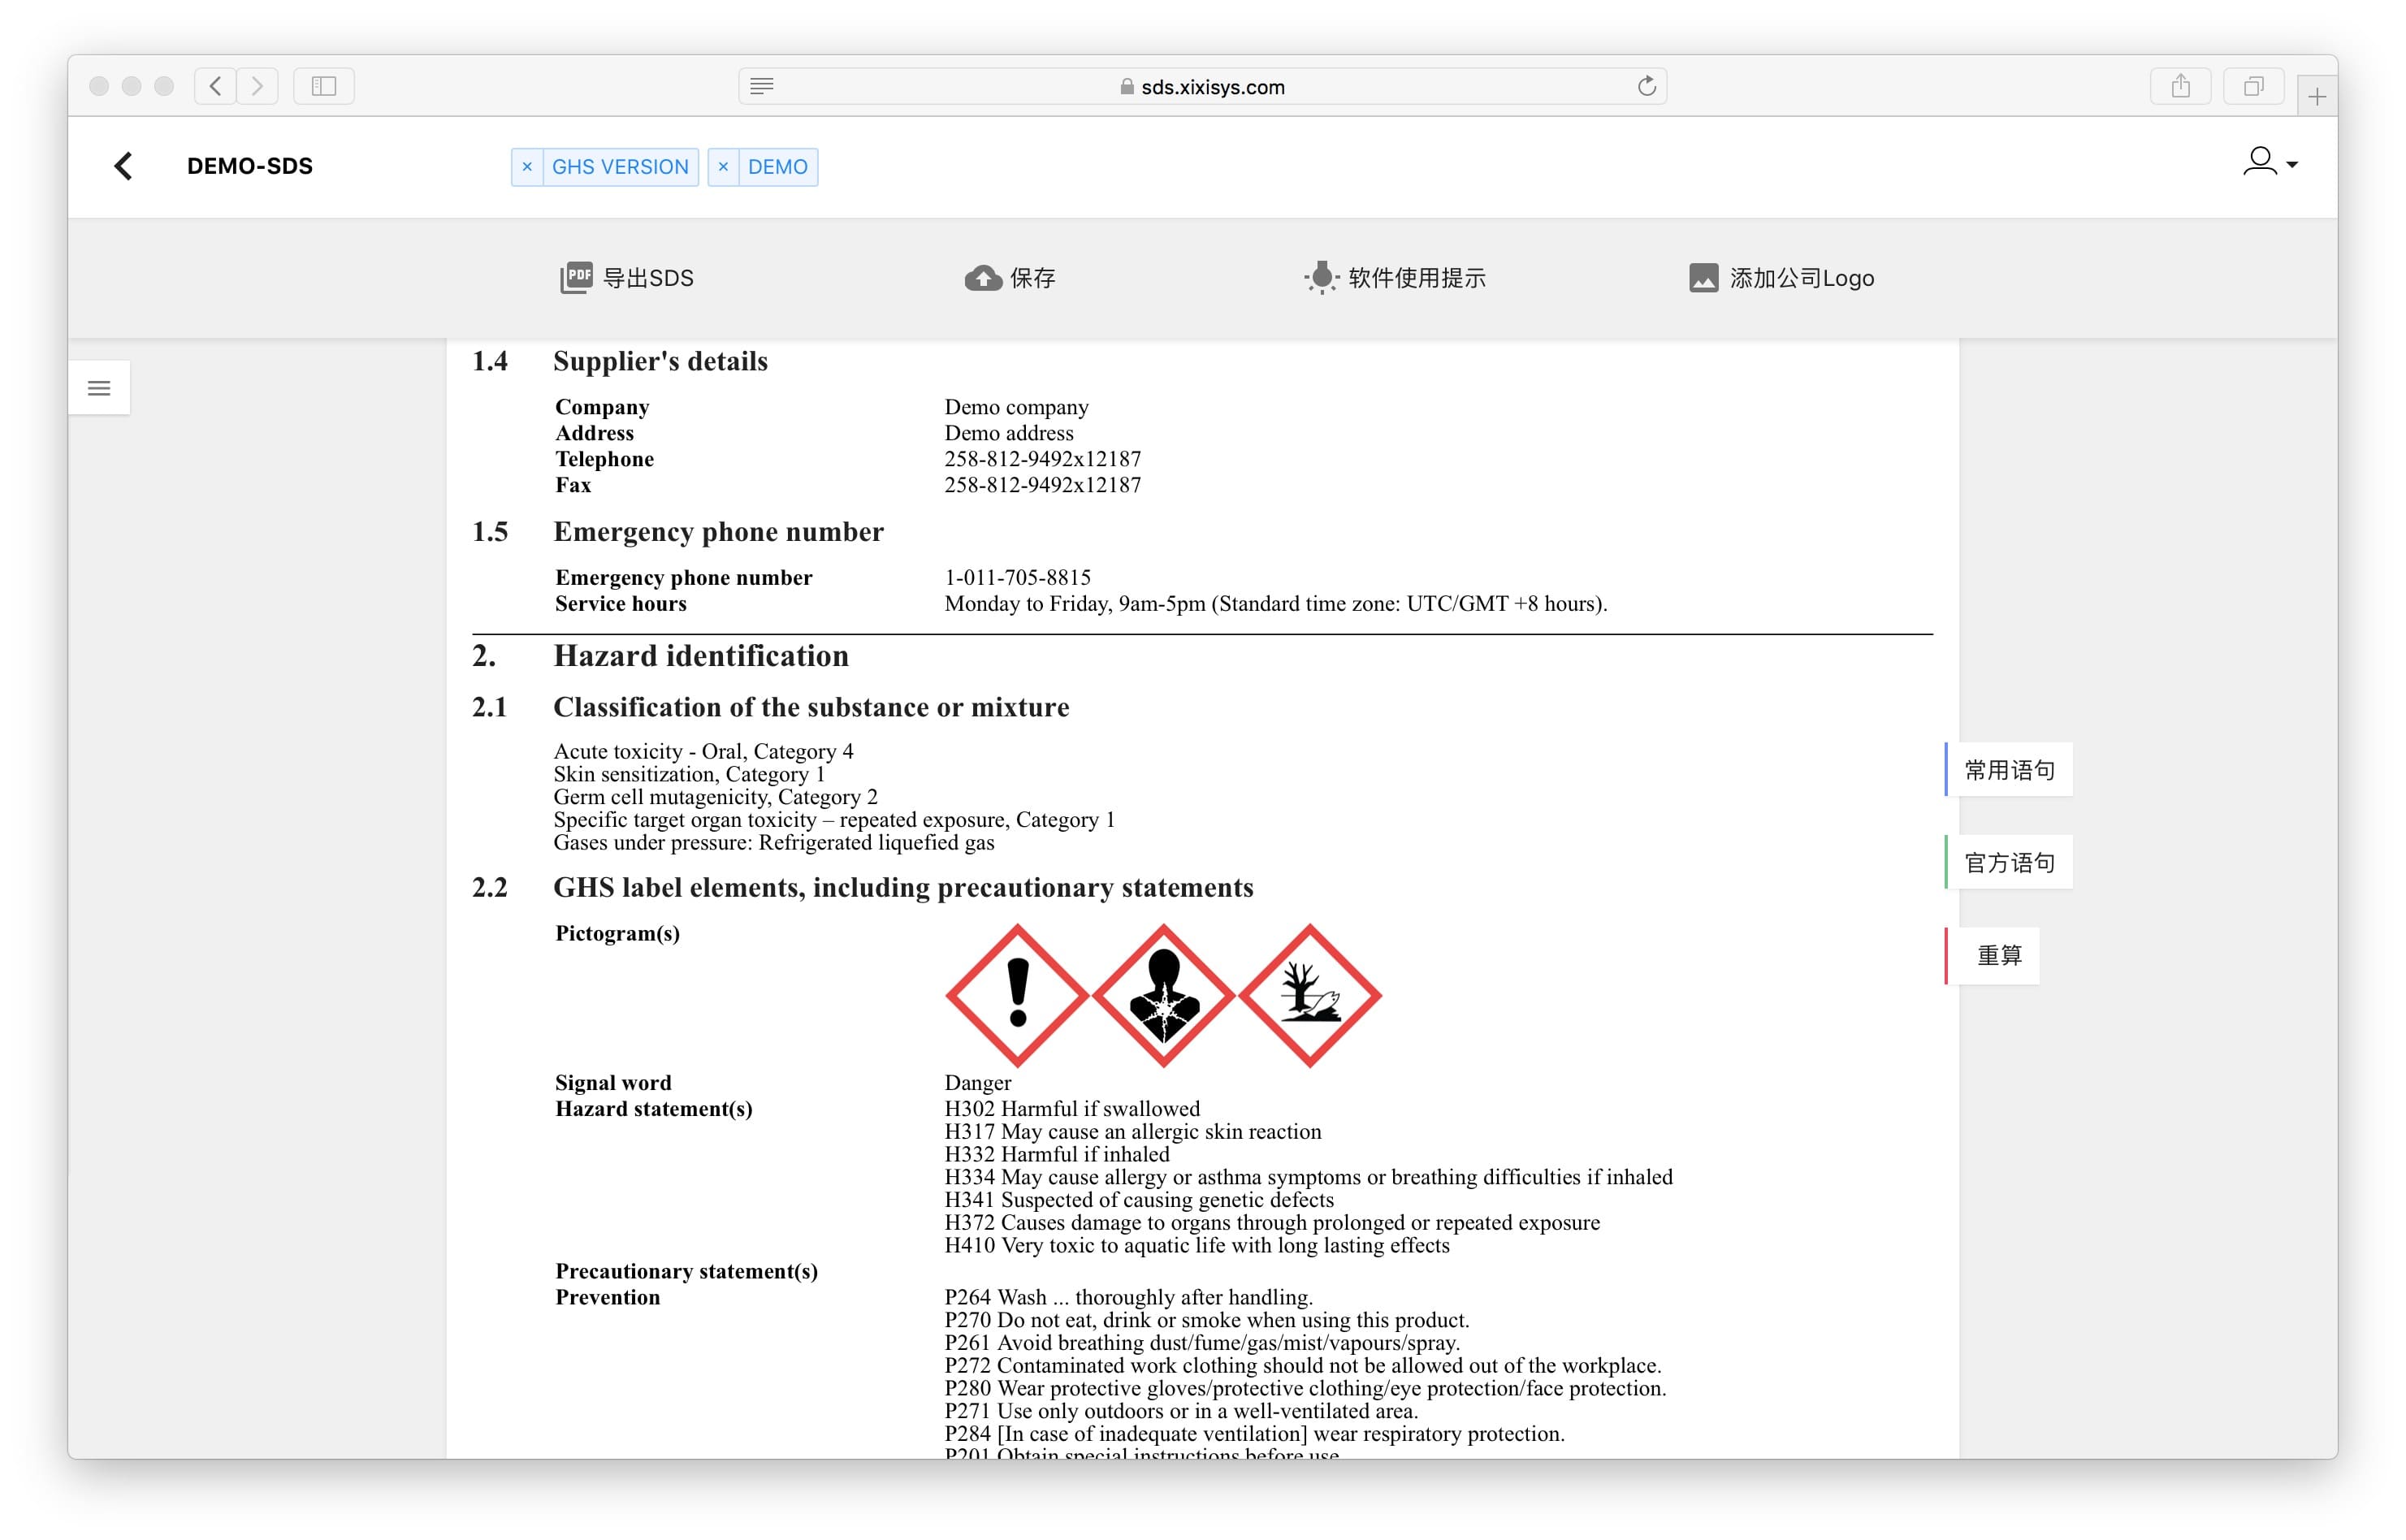Reload the page with refresh icon
This screenshot has width=2406, height=1540.
tap(1647, 86)
